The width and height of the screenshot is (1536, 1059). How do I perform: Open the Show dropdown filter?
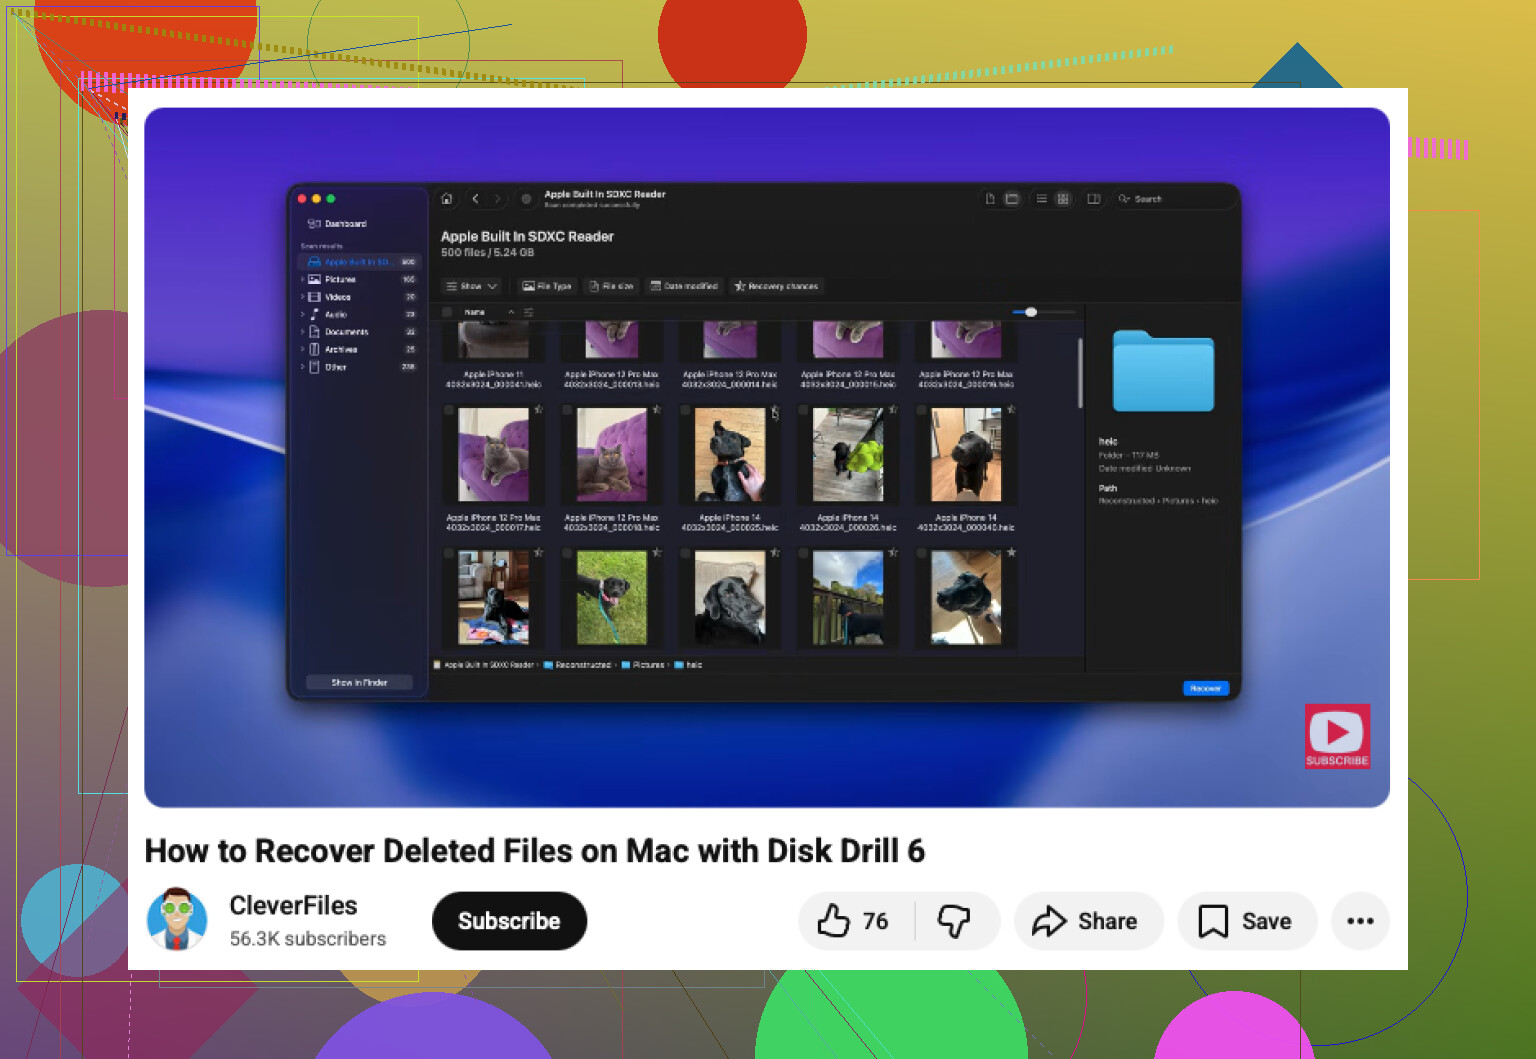(x=471, y=286)
